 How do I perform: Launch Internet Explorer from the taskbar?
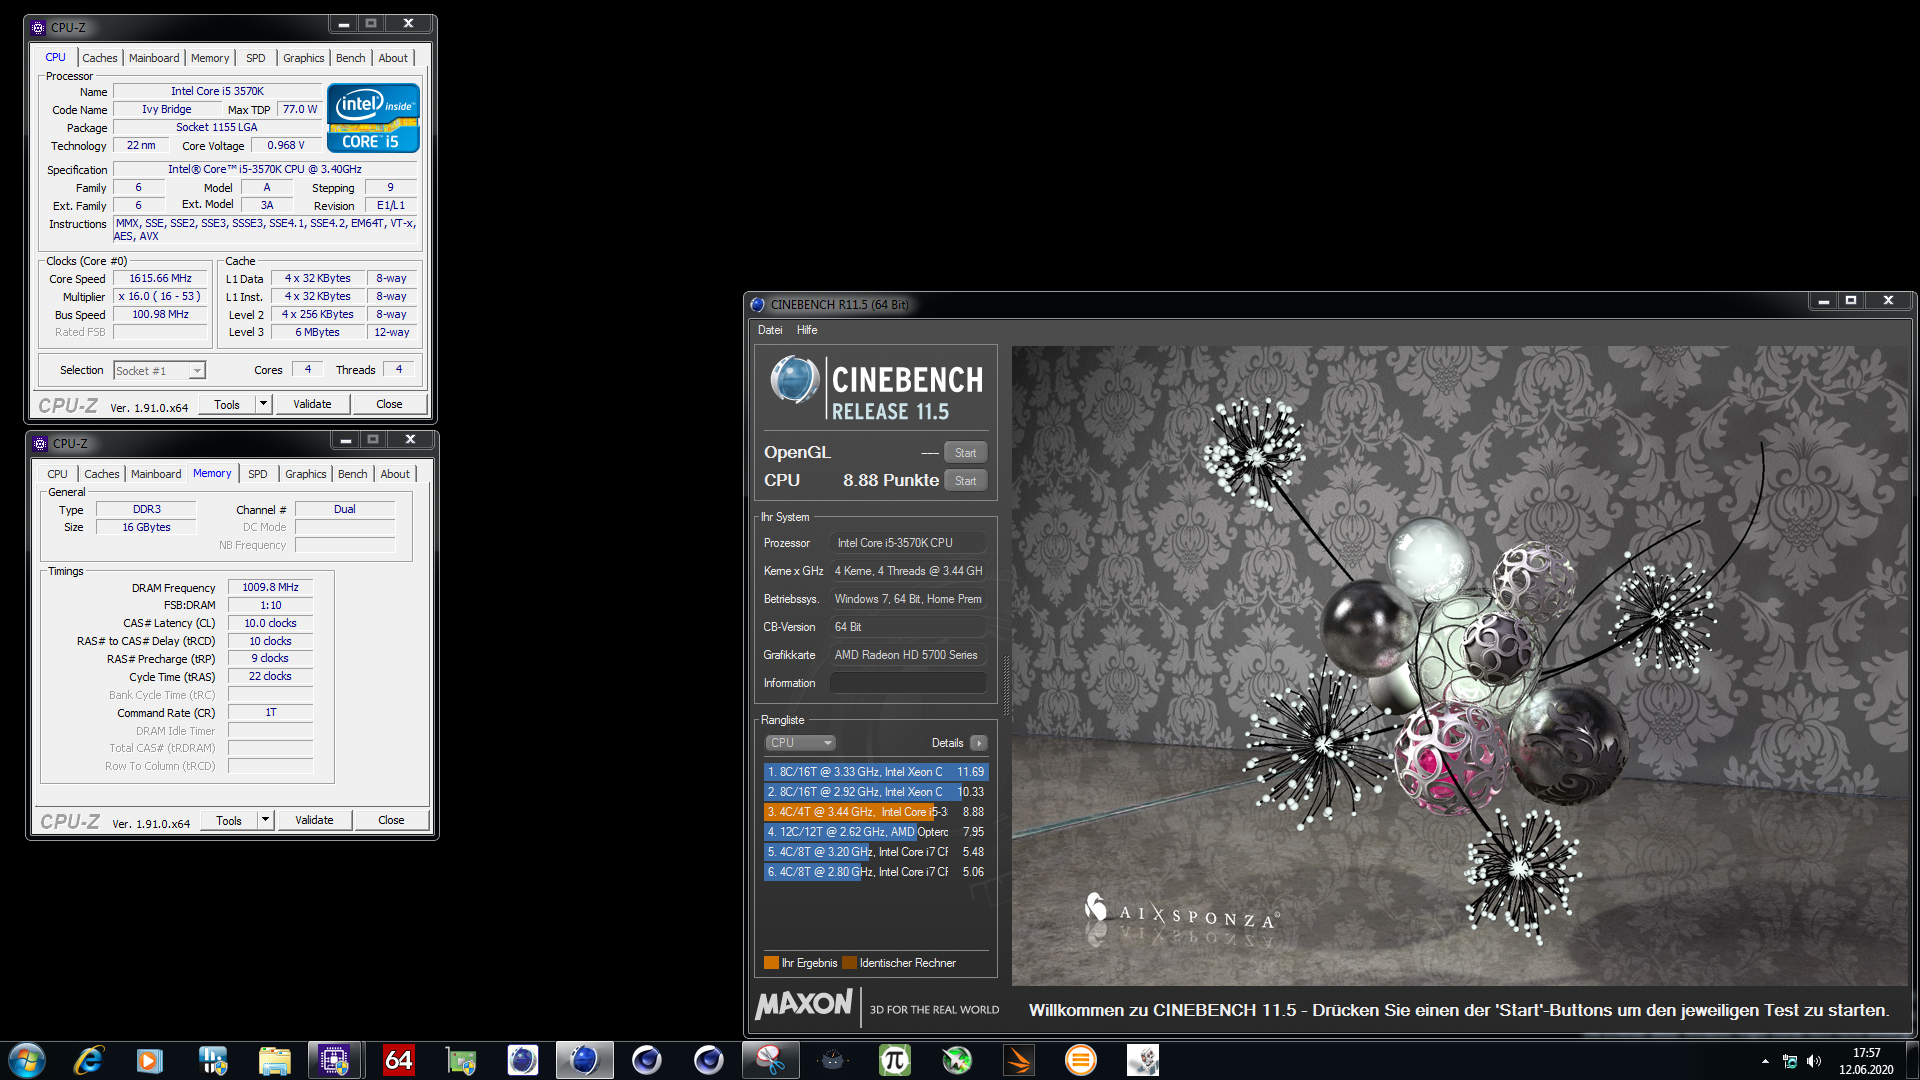89,1060
